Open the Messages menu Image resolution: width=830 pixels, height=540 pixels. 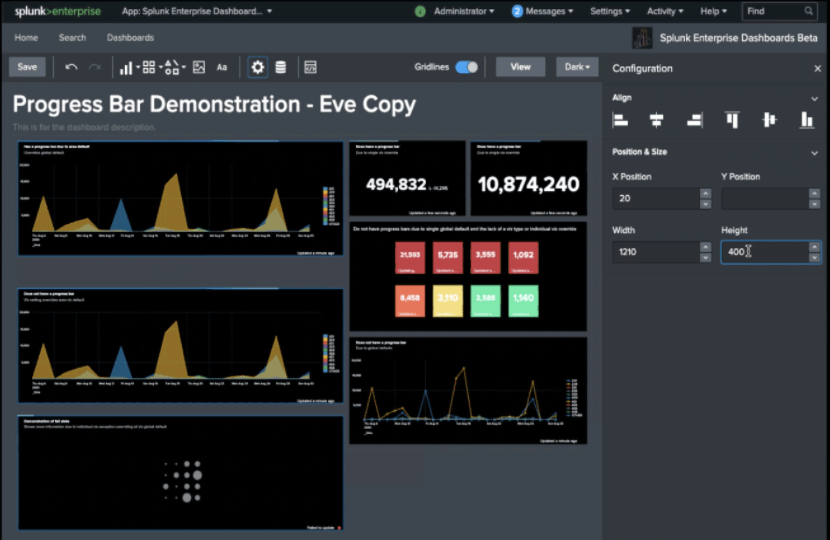[x=548, y=11]
